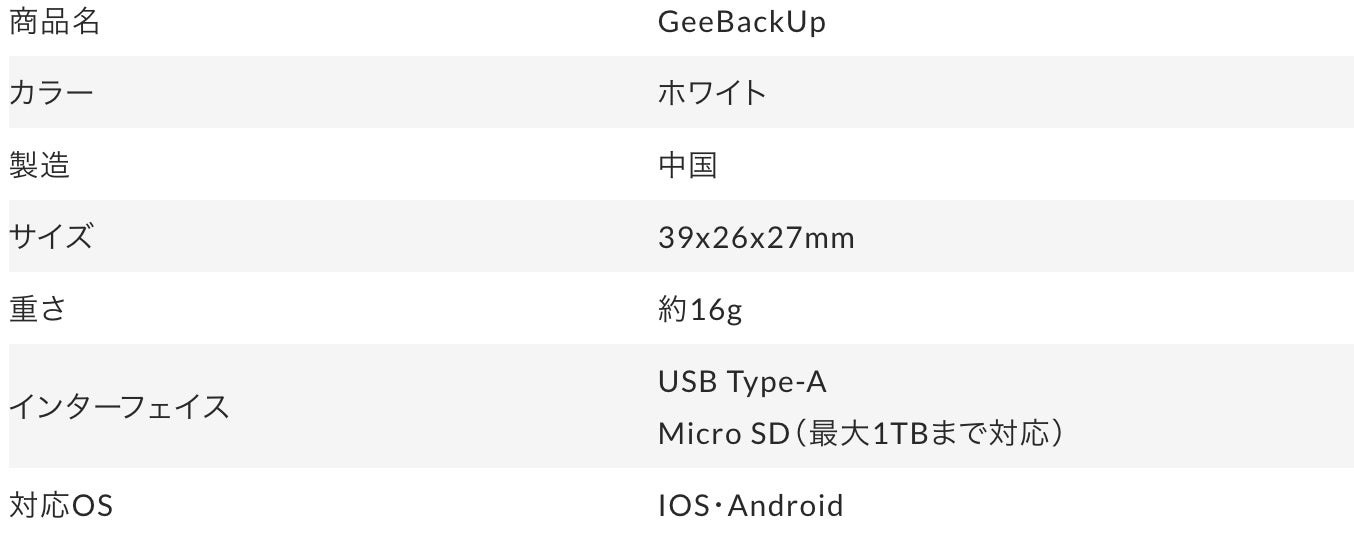This screenshot has width=1354, height=534.
Task: Select the 中国 manufacturing value
Action: 688,165
